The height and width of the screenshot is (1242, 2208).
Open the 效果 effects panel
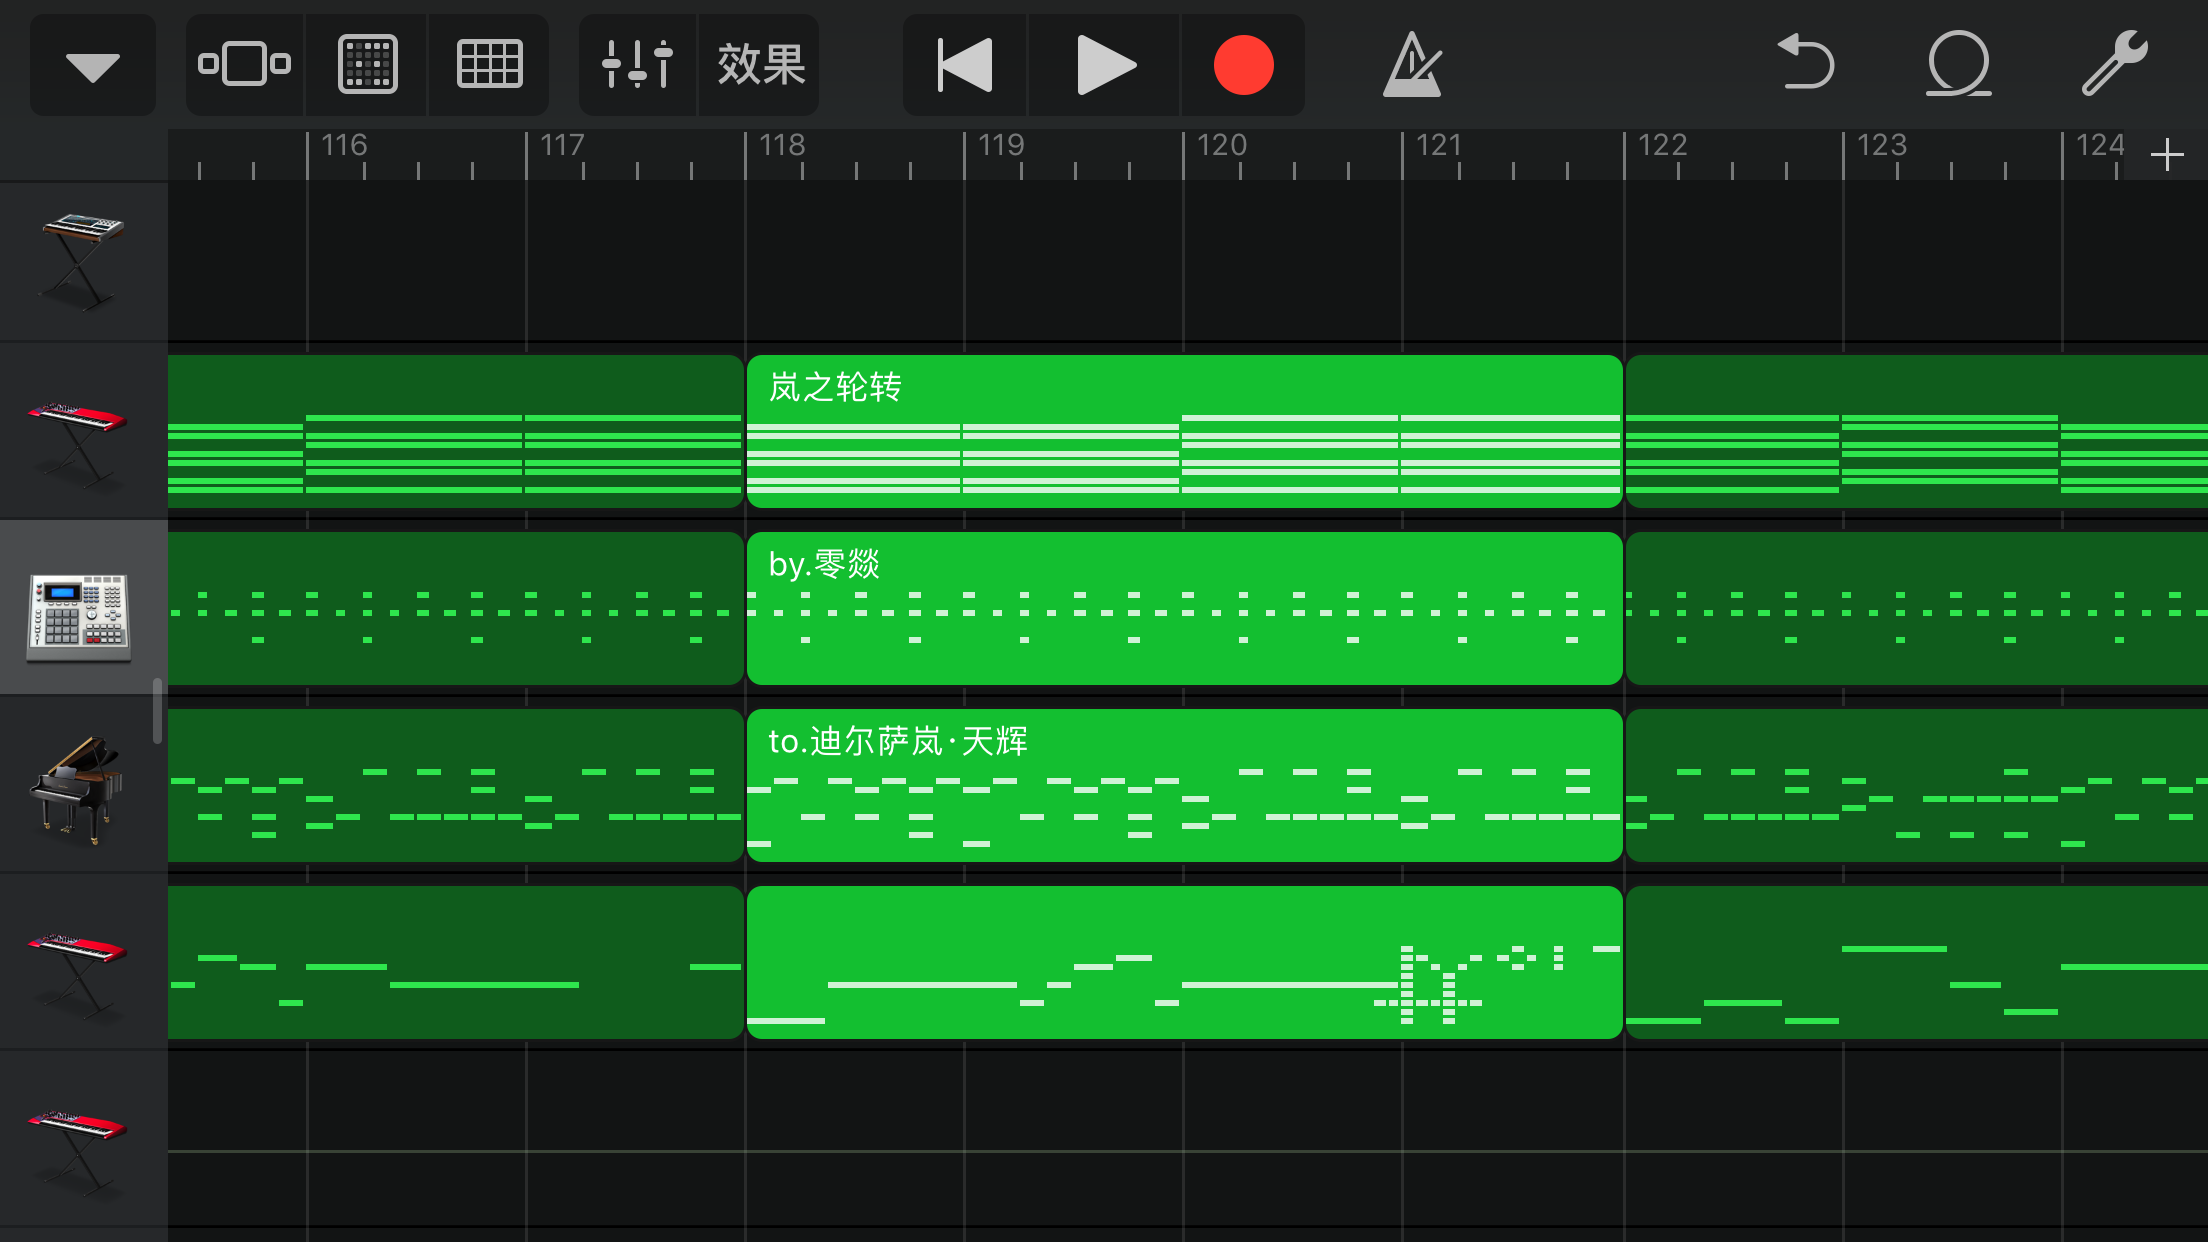760,65
